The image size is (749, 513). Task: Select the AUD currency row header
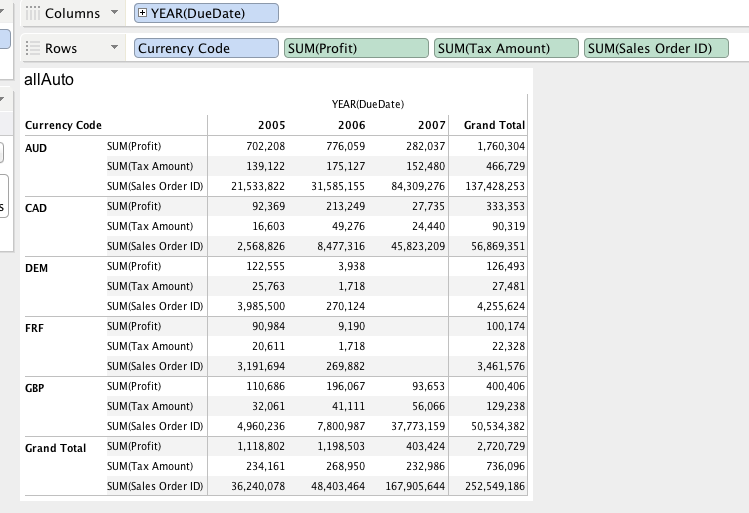coord(36,147)
